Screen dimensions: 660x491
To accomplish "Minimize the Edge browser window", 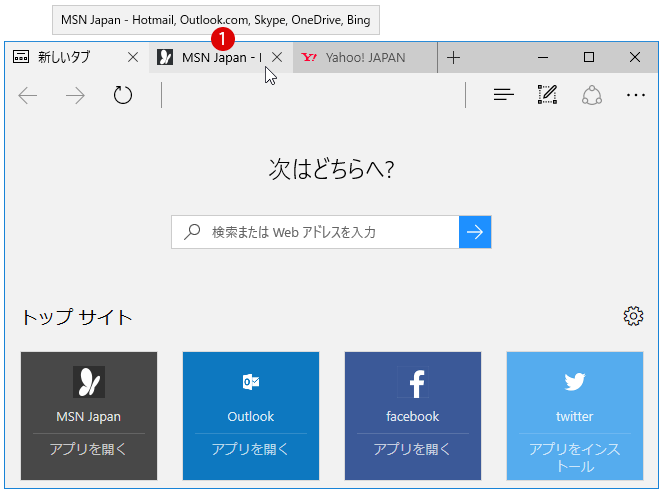I will coord(543,57).
